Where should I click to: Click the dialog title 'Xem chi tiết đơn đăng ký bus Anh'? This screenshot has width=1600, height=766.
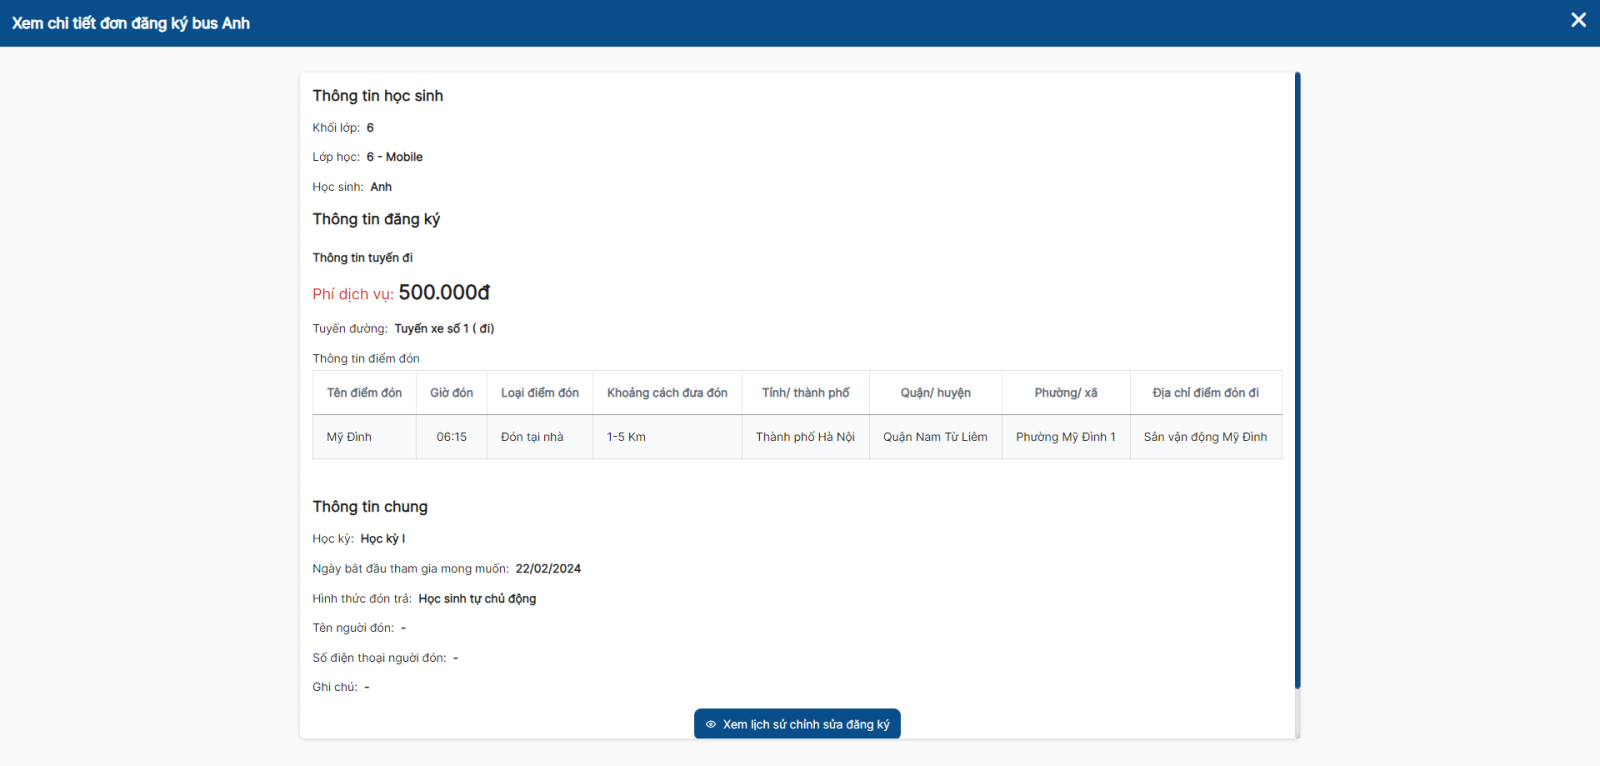[x=131, y=23]
